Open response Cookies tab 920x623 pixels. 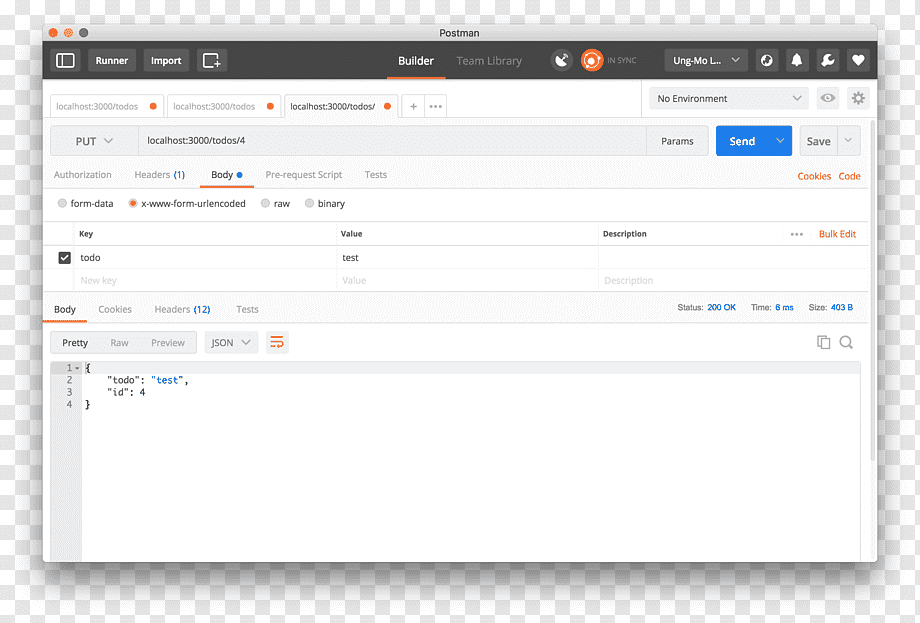click(x=115, y=309)
